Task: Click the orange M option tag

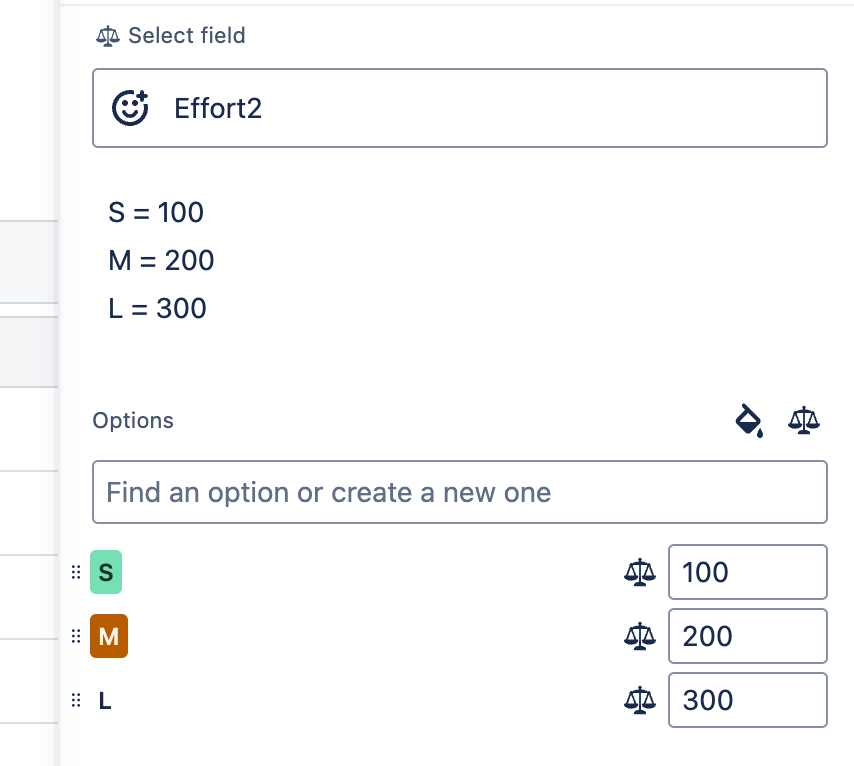Action: 109,636
